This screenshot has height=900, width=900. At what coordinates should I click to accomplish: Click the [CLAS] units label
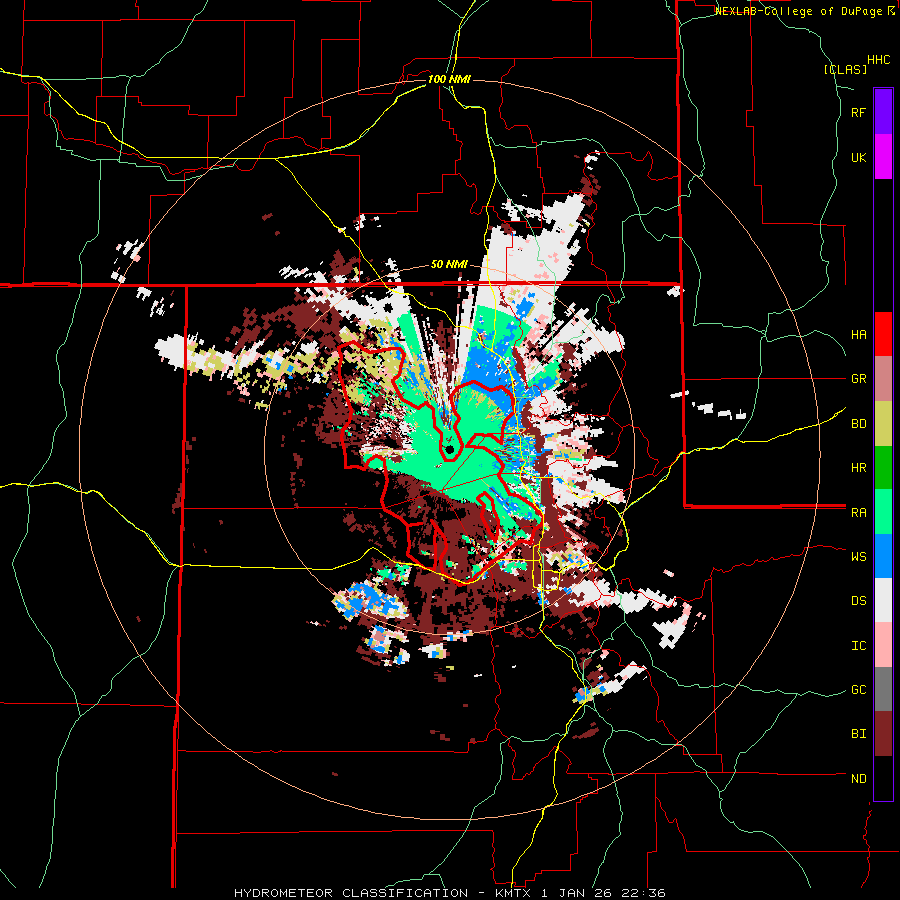[845, 69]
